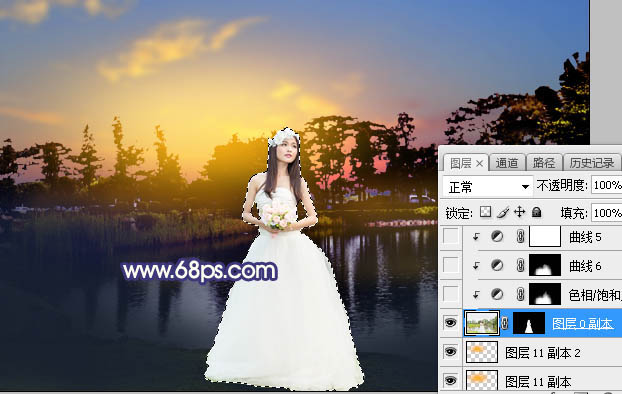Enable lock transparent pixels icon
Screen dimensions: 622x394
coord(485,212)
